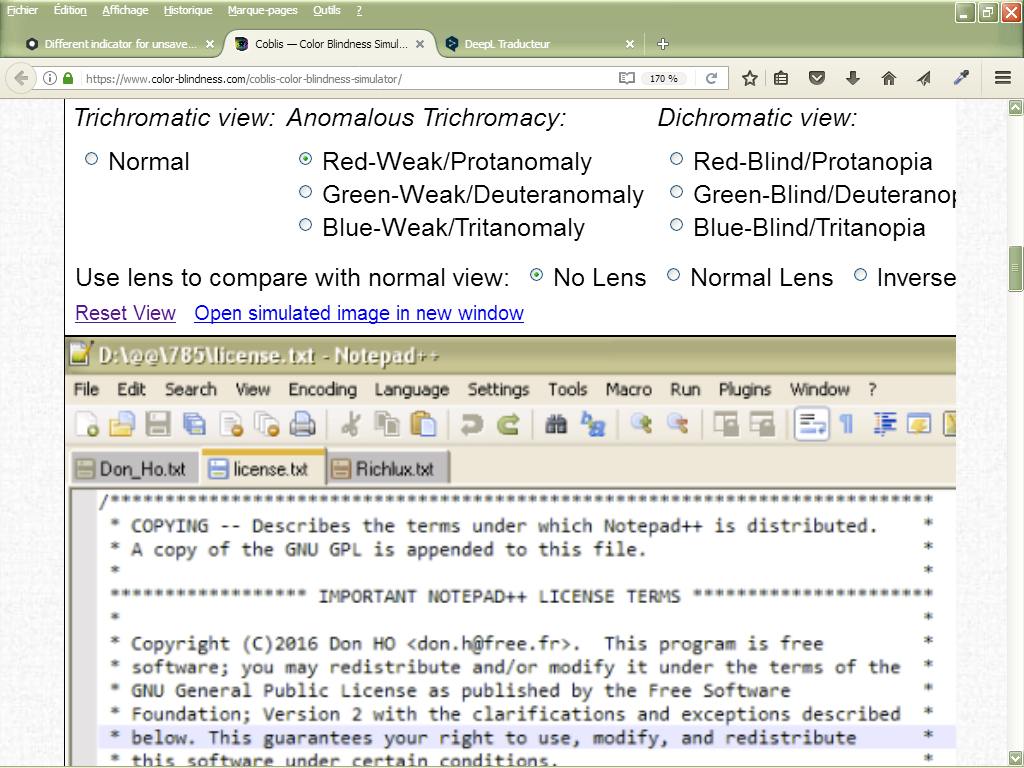The width and height of the screenshot is (1024, 768).
Task: Open a new tab with plus button
Action: 662,44
